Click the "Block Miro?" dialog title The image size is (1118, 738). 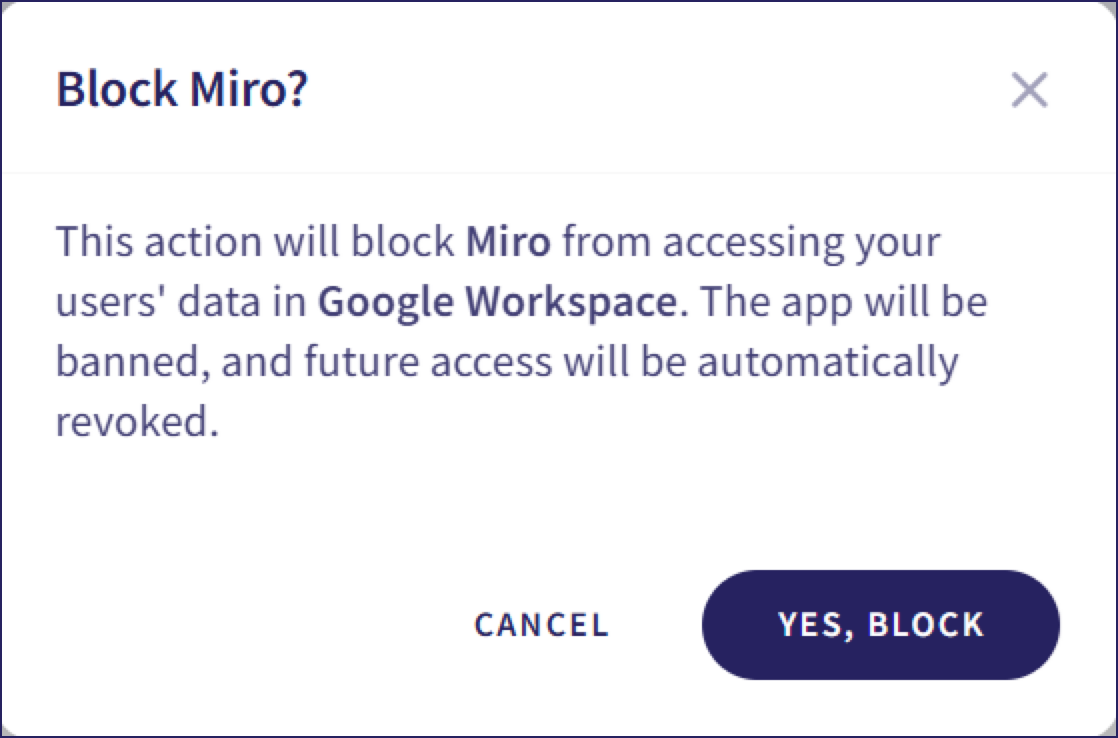(x=182, y=90)
